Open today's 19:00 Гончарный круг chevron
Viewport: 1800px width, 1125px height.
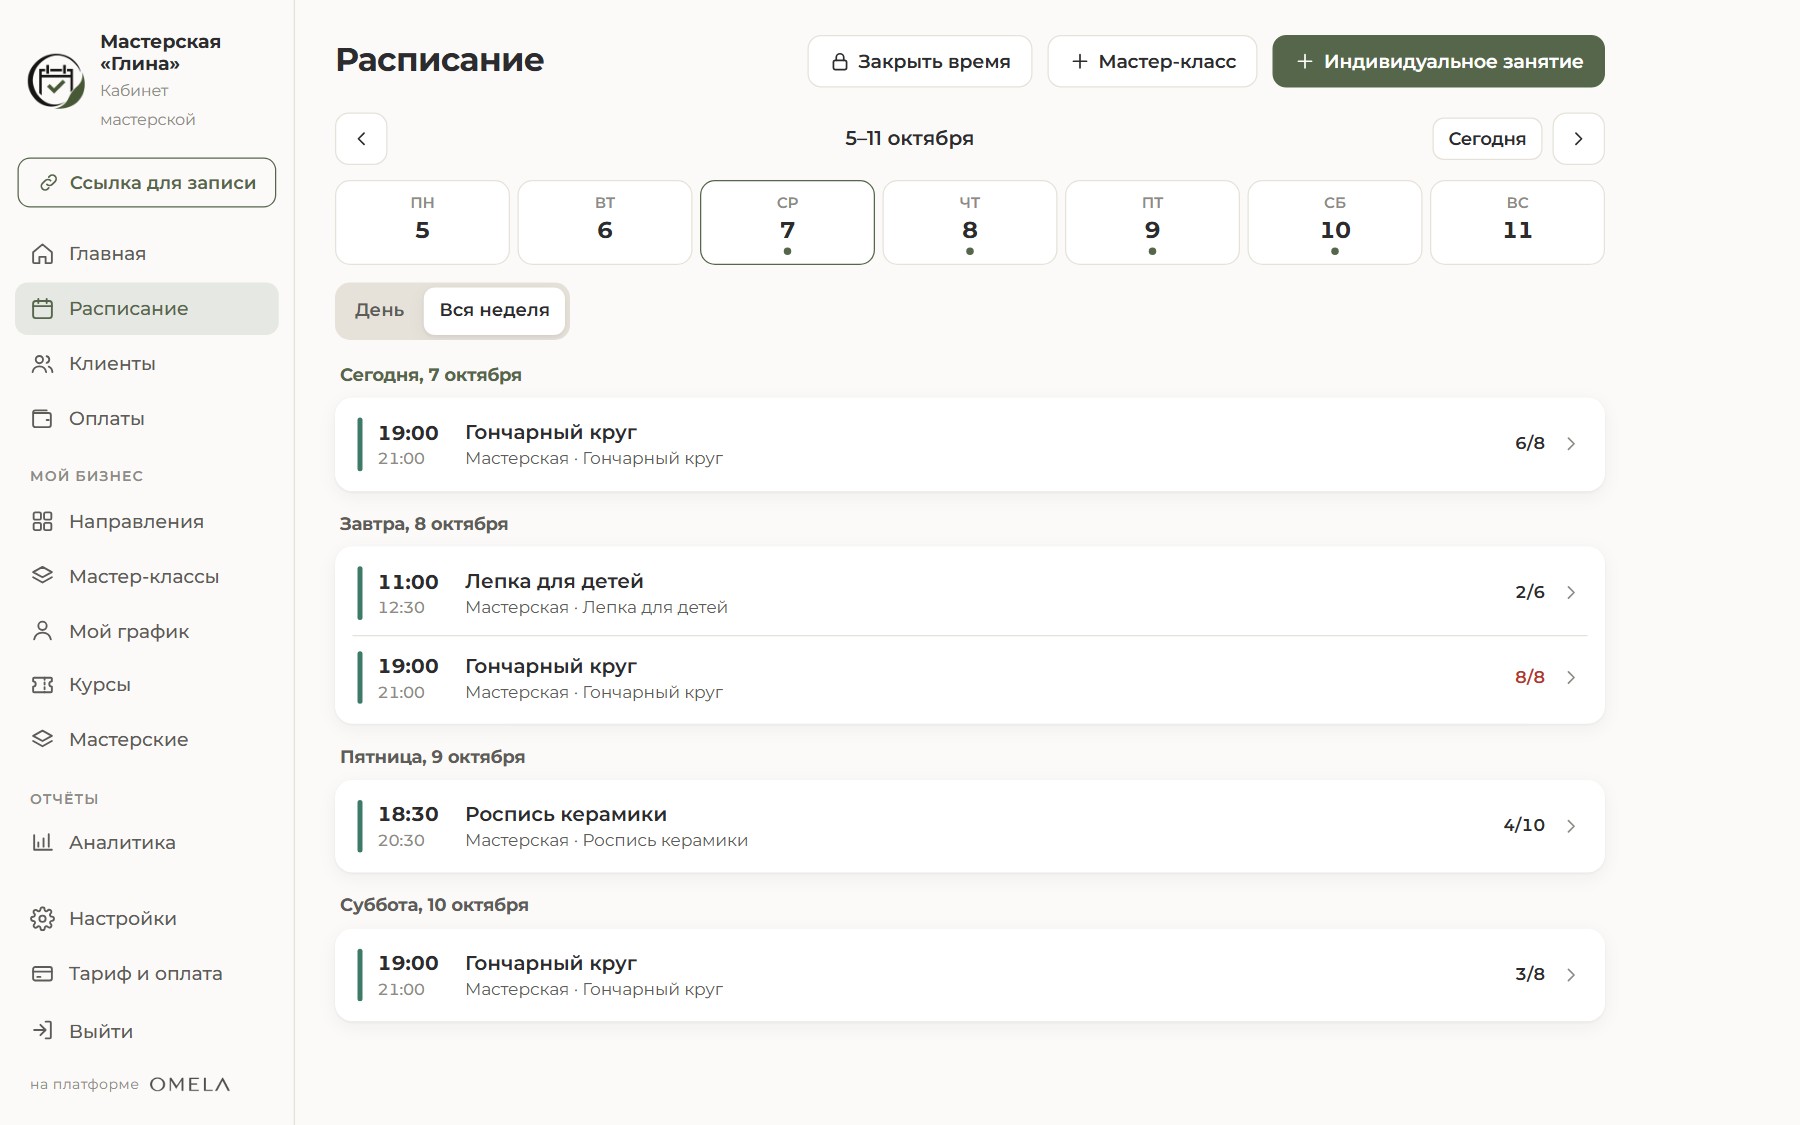(x=1571, y=444)
